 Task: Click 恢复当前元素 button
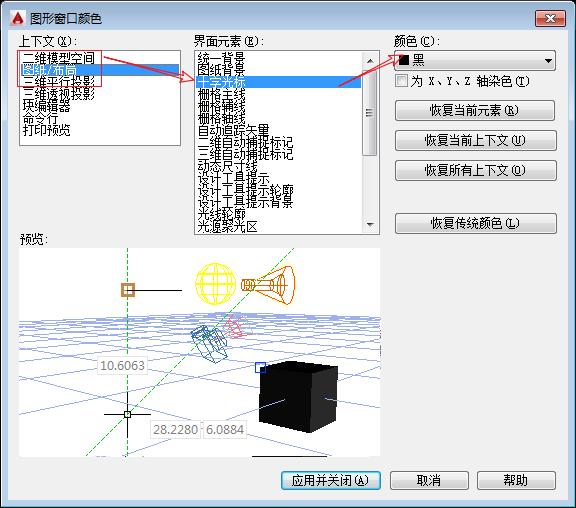pos(475,111)
